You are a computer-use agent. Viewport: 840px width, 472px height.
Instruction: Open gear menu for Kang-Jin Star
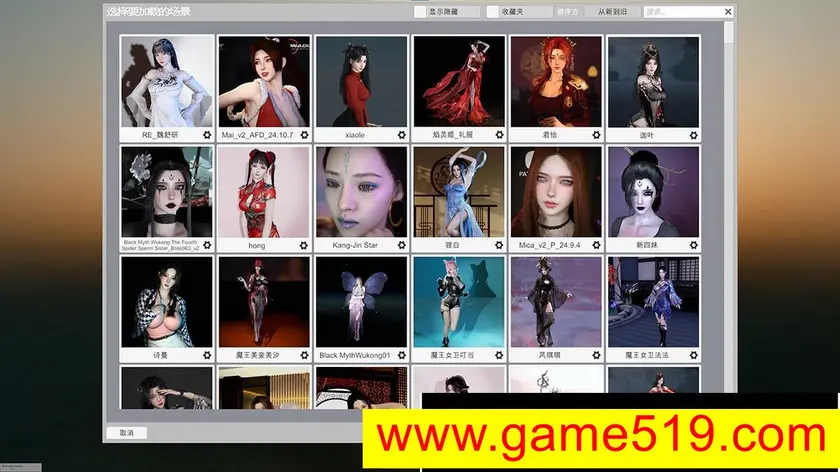point(401,245)
